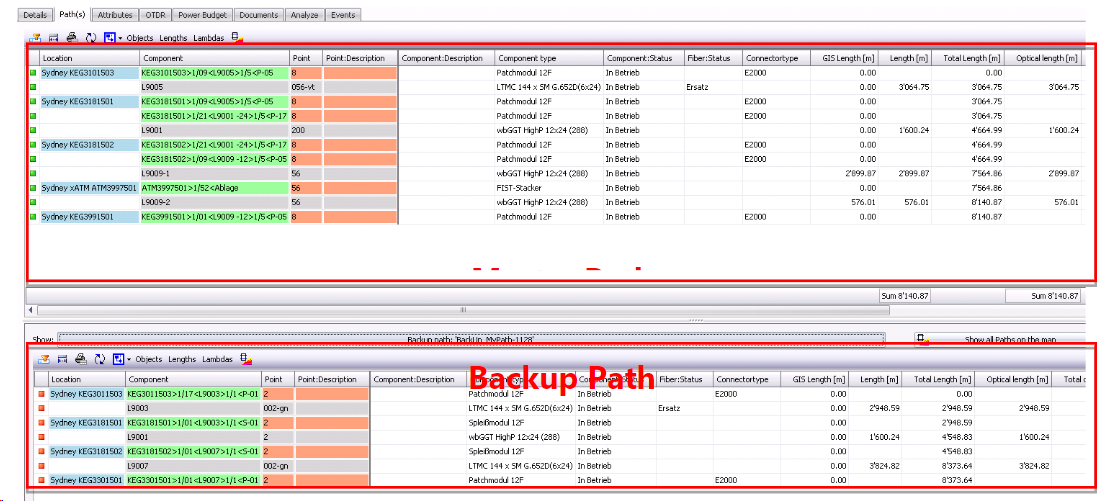The width and height of the screenshot is (1105, 501).
Task: Print the backup path table
Action: click(x=80, y=359)
